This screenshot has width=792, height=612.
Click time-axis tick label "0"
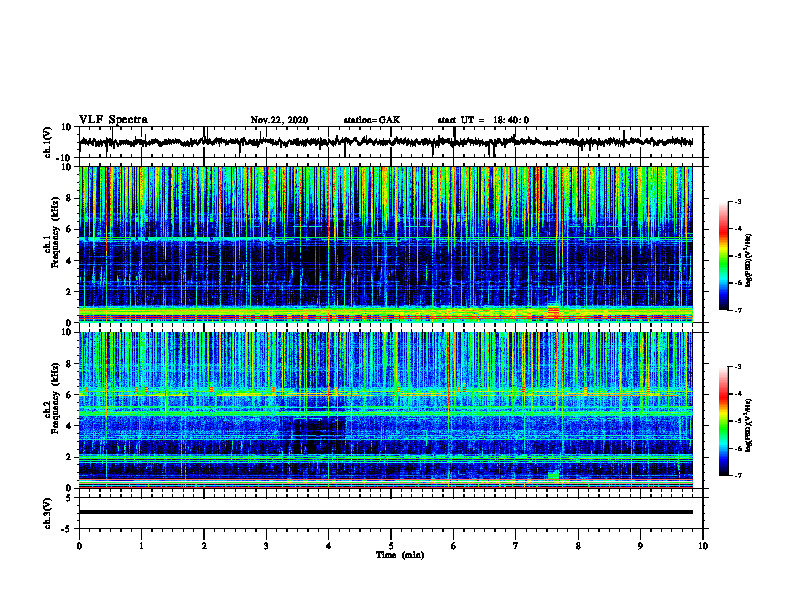79,546
